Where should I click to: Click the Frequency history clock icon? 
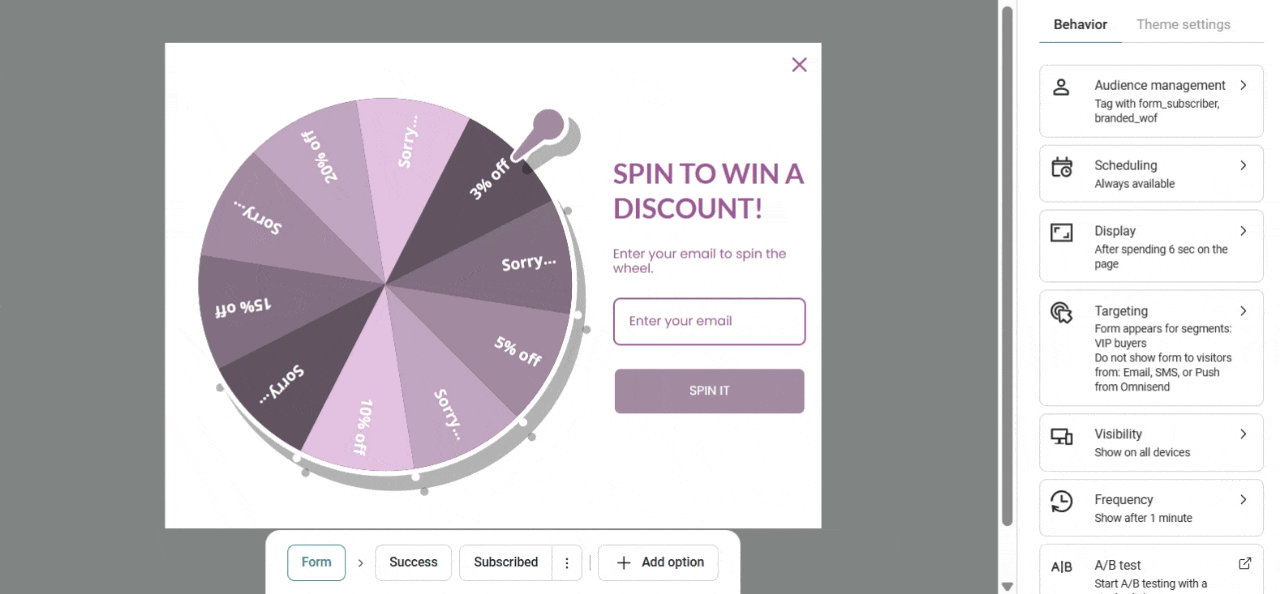click(1061, 501)
